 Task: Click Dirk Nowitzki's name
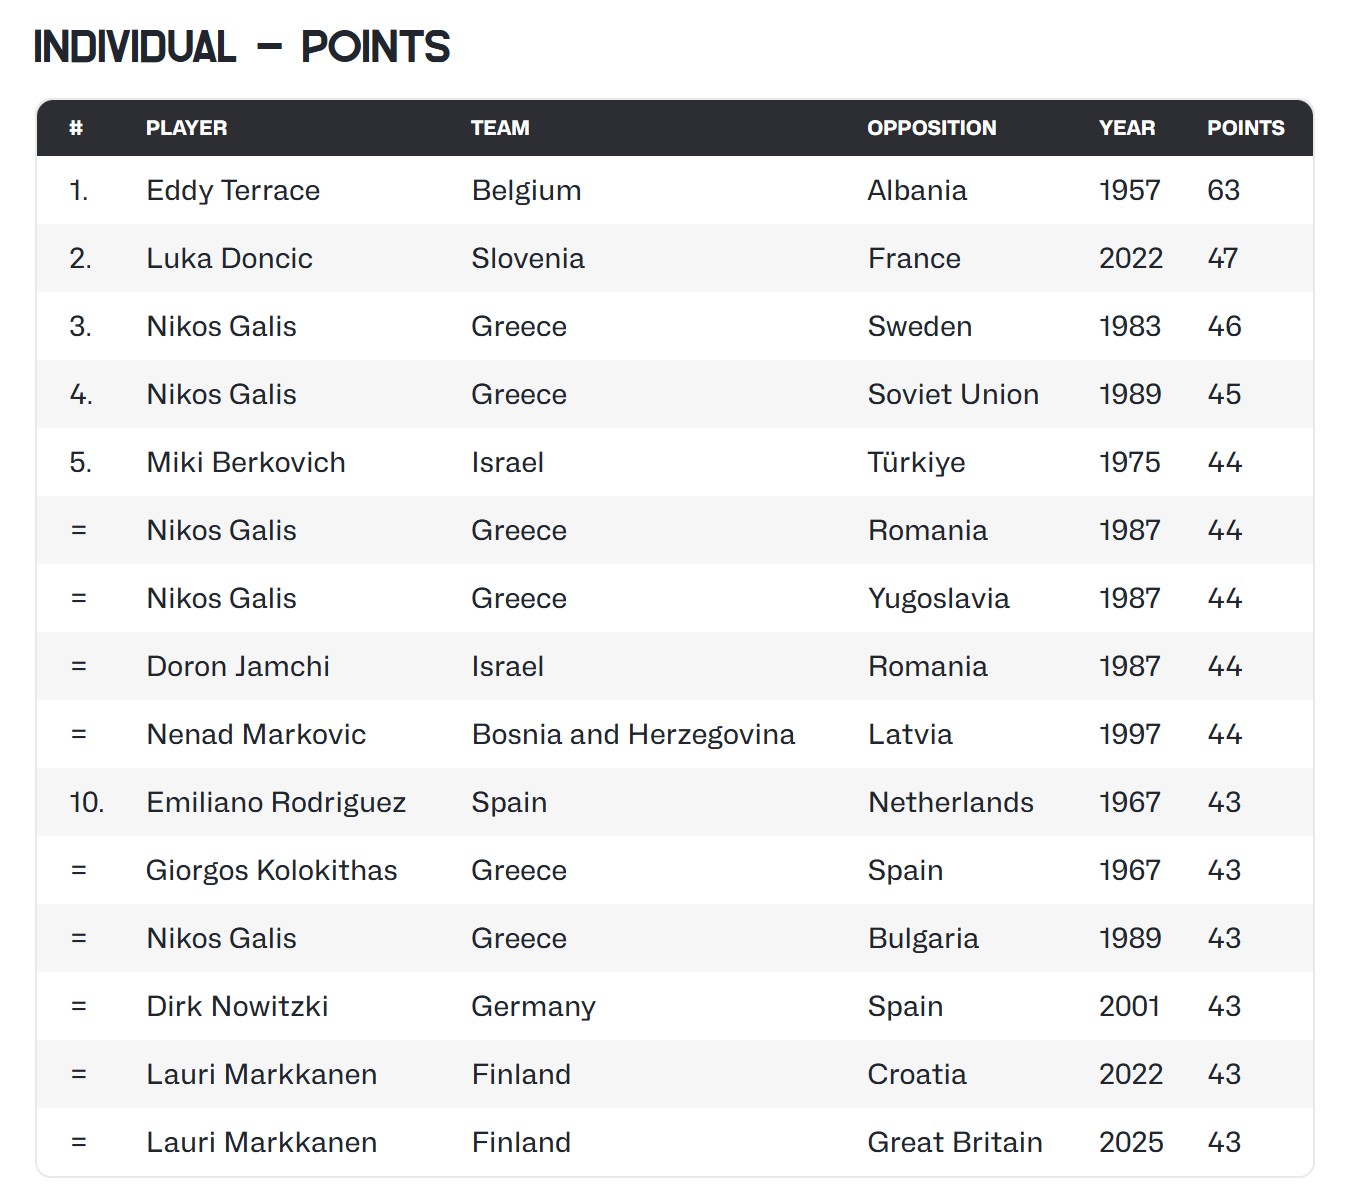237,1007
